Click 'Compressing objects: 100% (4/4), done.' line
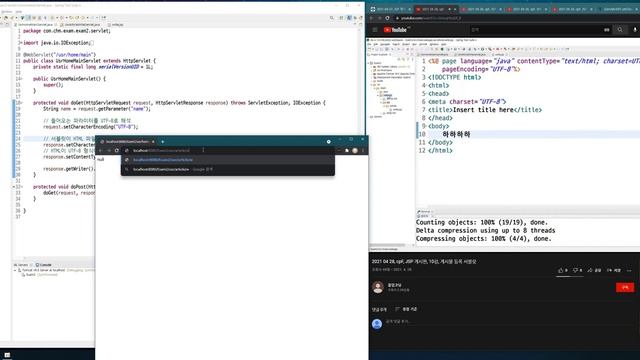640x360 pixels. (484, 239)
